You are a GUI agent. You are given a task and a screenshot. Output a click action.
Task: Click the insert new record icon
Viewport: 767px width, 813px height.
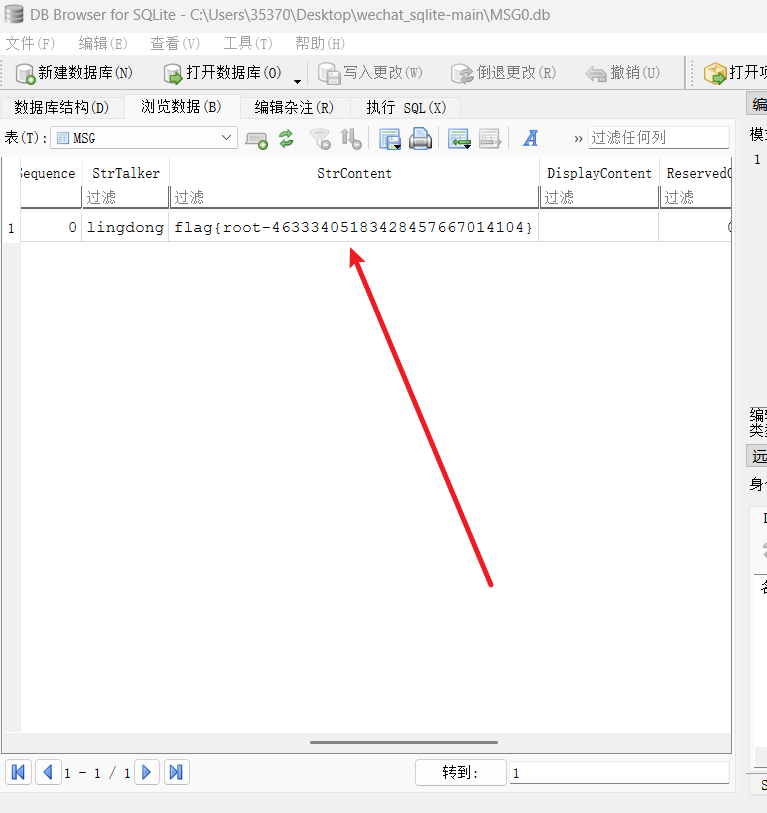pos(459,139)
